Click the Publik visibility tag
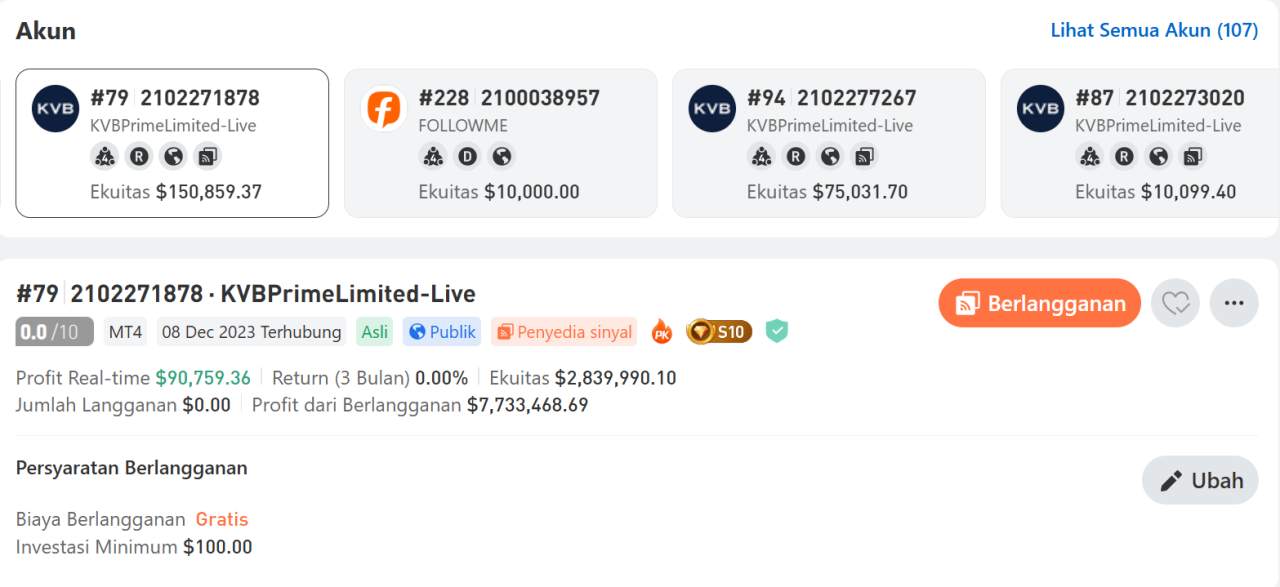1280x587 pixels. (x=442, y=332)
